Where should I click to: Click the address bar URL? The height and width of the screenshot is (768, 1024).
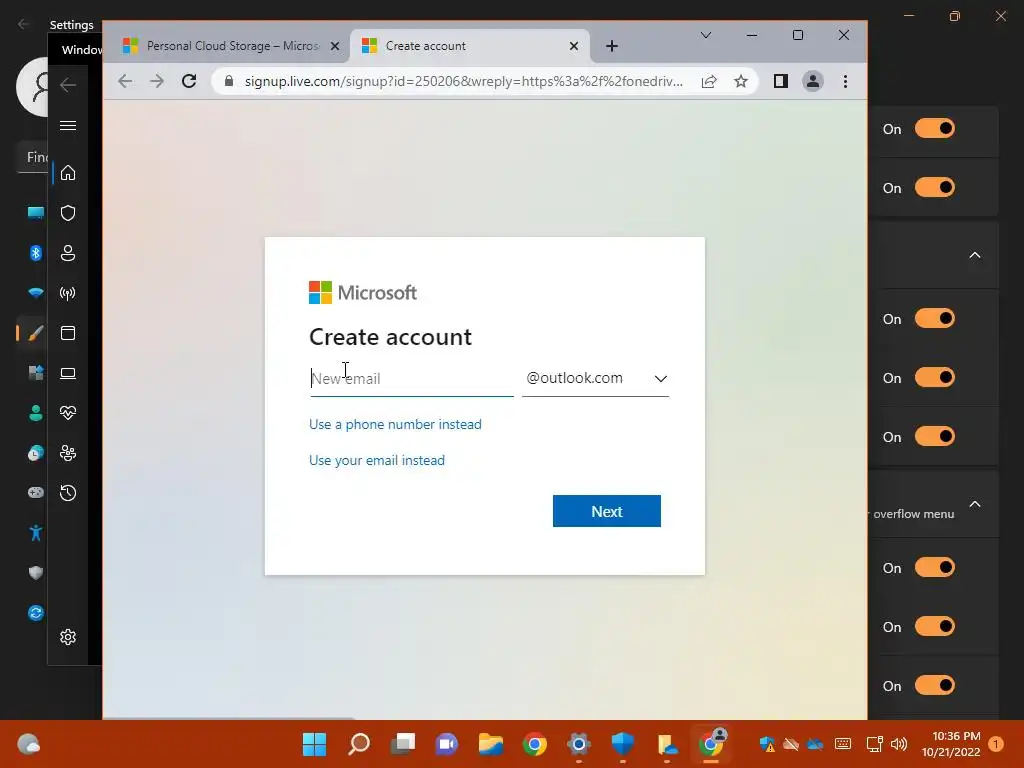click(x=464, y=81)
